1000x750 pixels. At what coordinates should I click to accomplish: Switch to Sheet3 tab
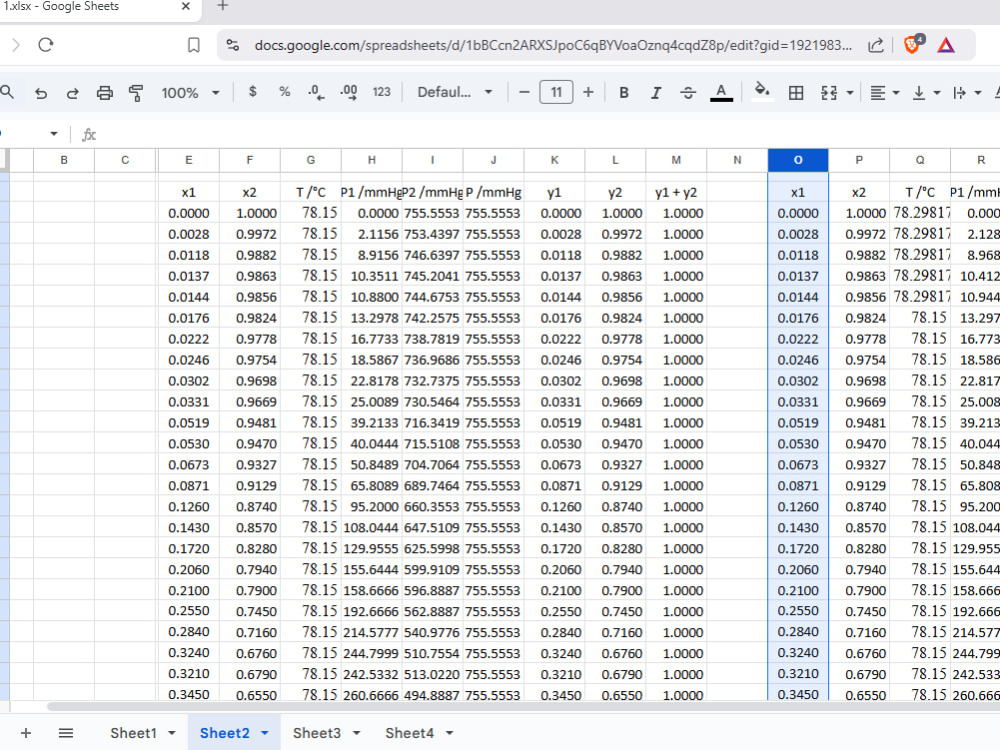point(317,733)
